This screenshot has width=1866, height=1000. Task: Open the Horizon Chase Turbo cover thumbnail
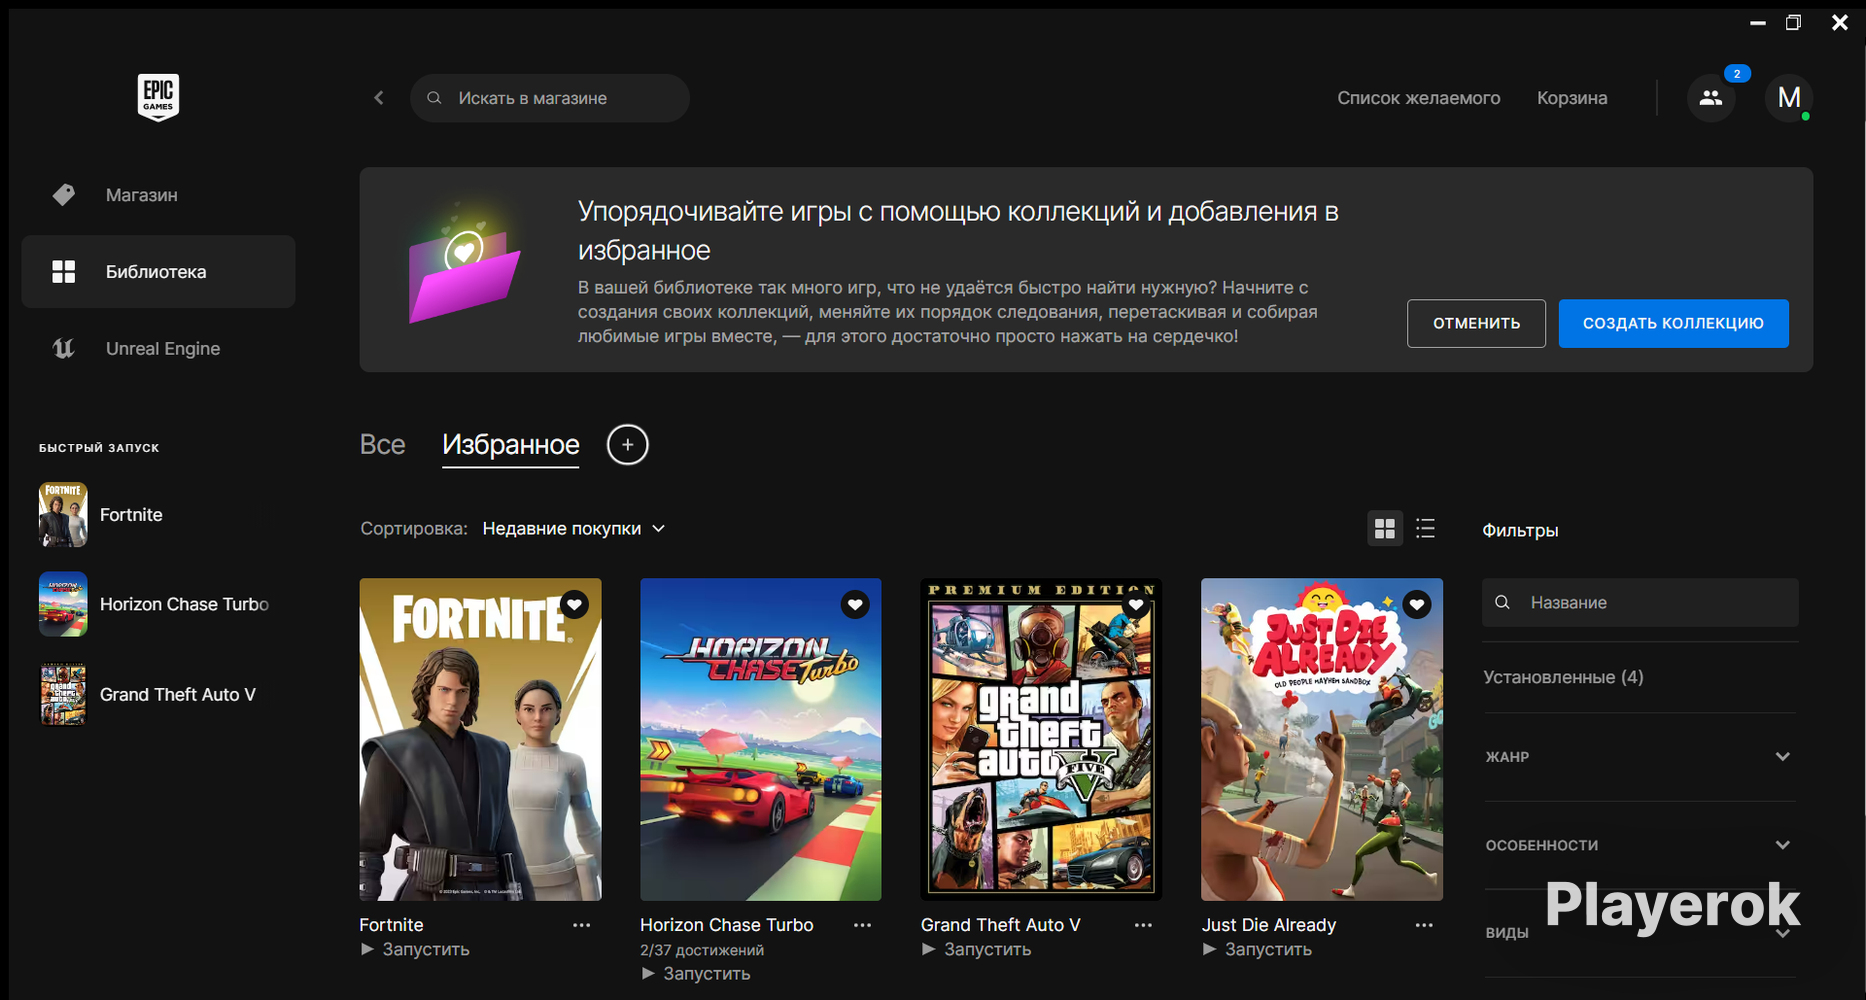pyautogui.click(x=761, y=739)
